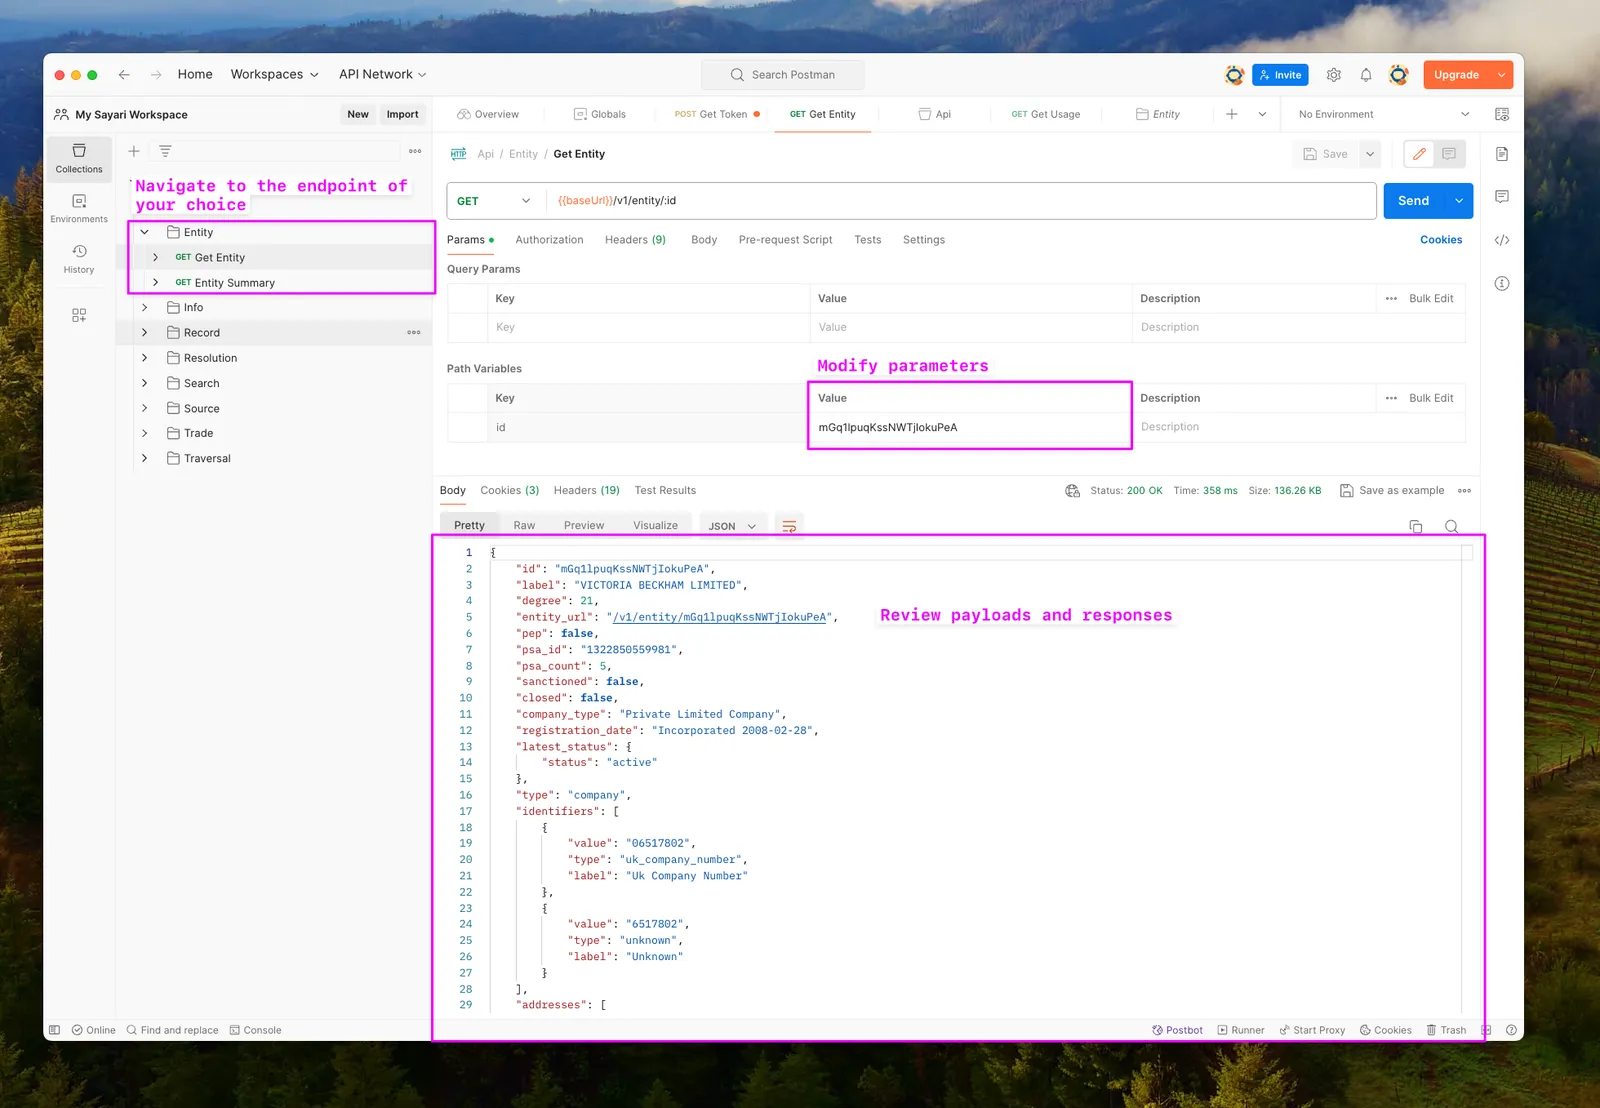Click the Search Postman box
This screenshot has height=1108, width=1600.
(783, 75)
